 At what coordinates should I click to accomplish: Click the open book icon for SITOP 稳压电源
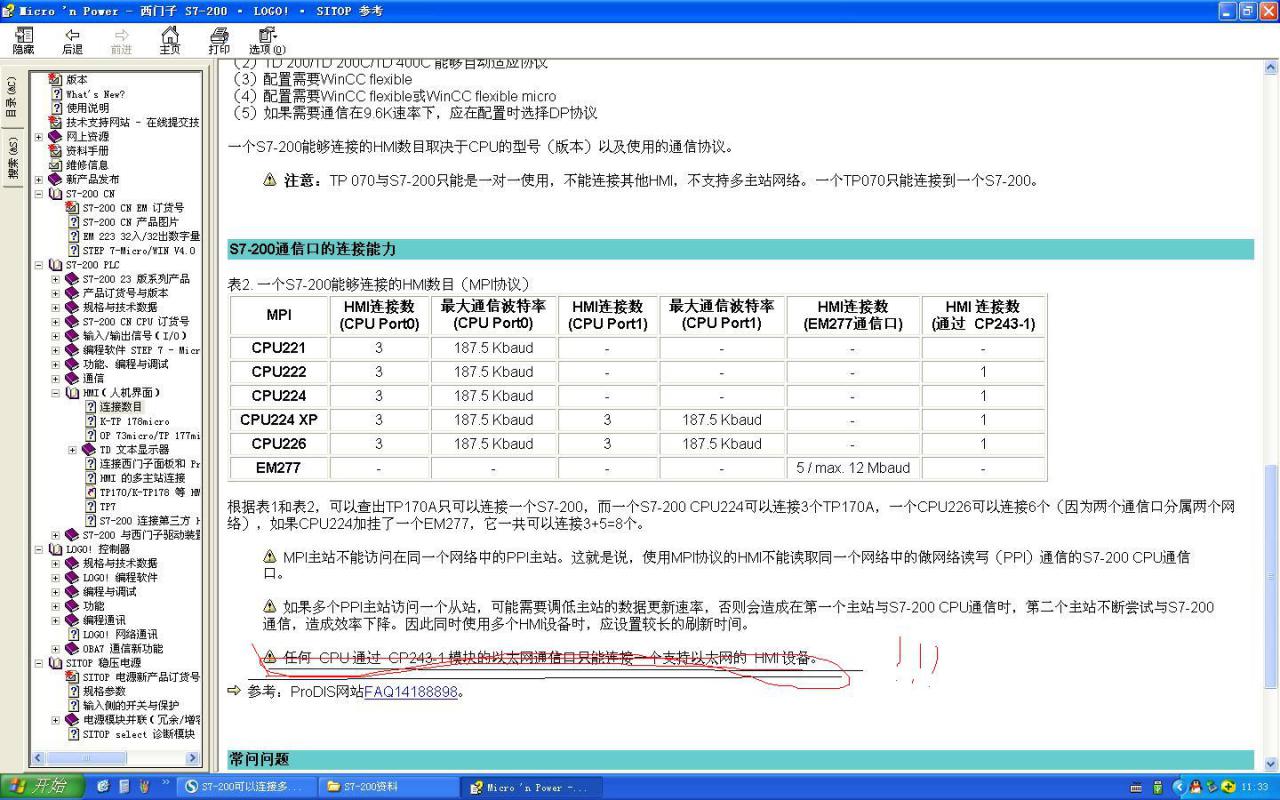(x=55, y=663)
